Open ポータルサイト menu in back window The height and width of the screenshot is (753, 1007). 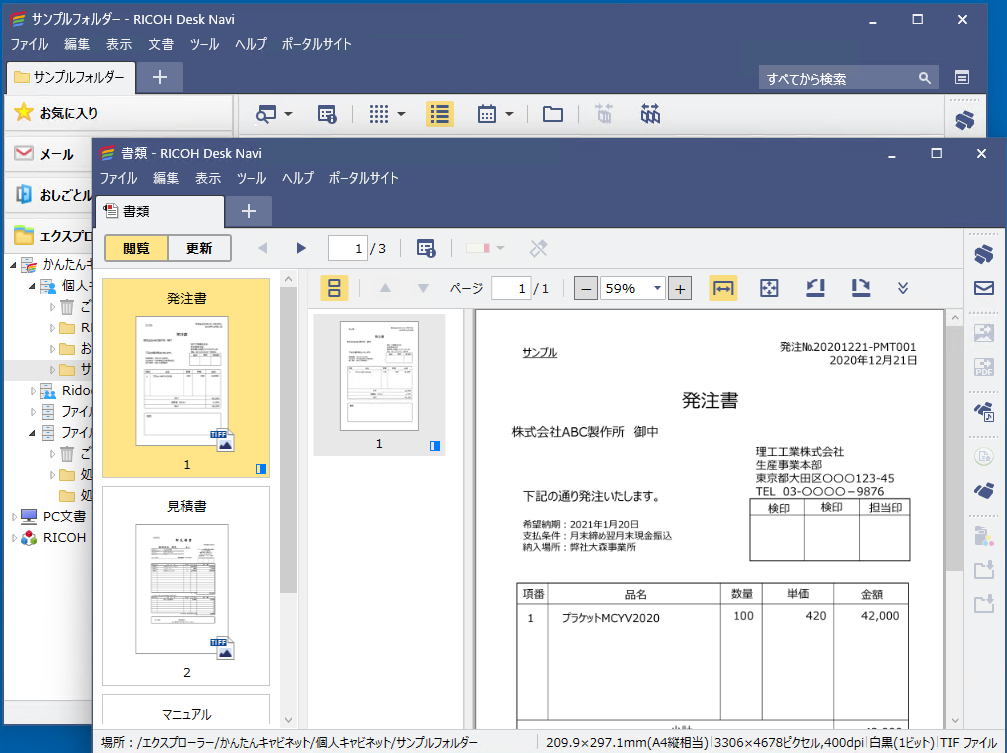316,44
